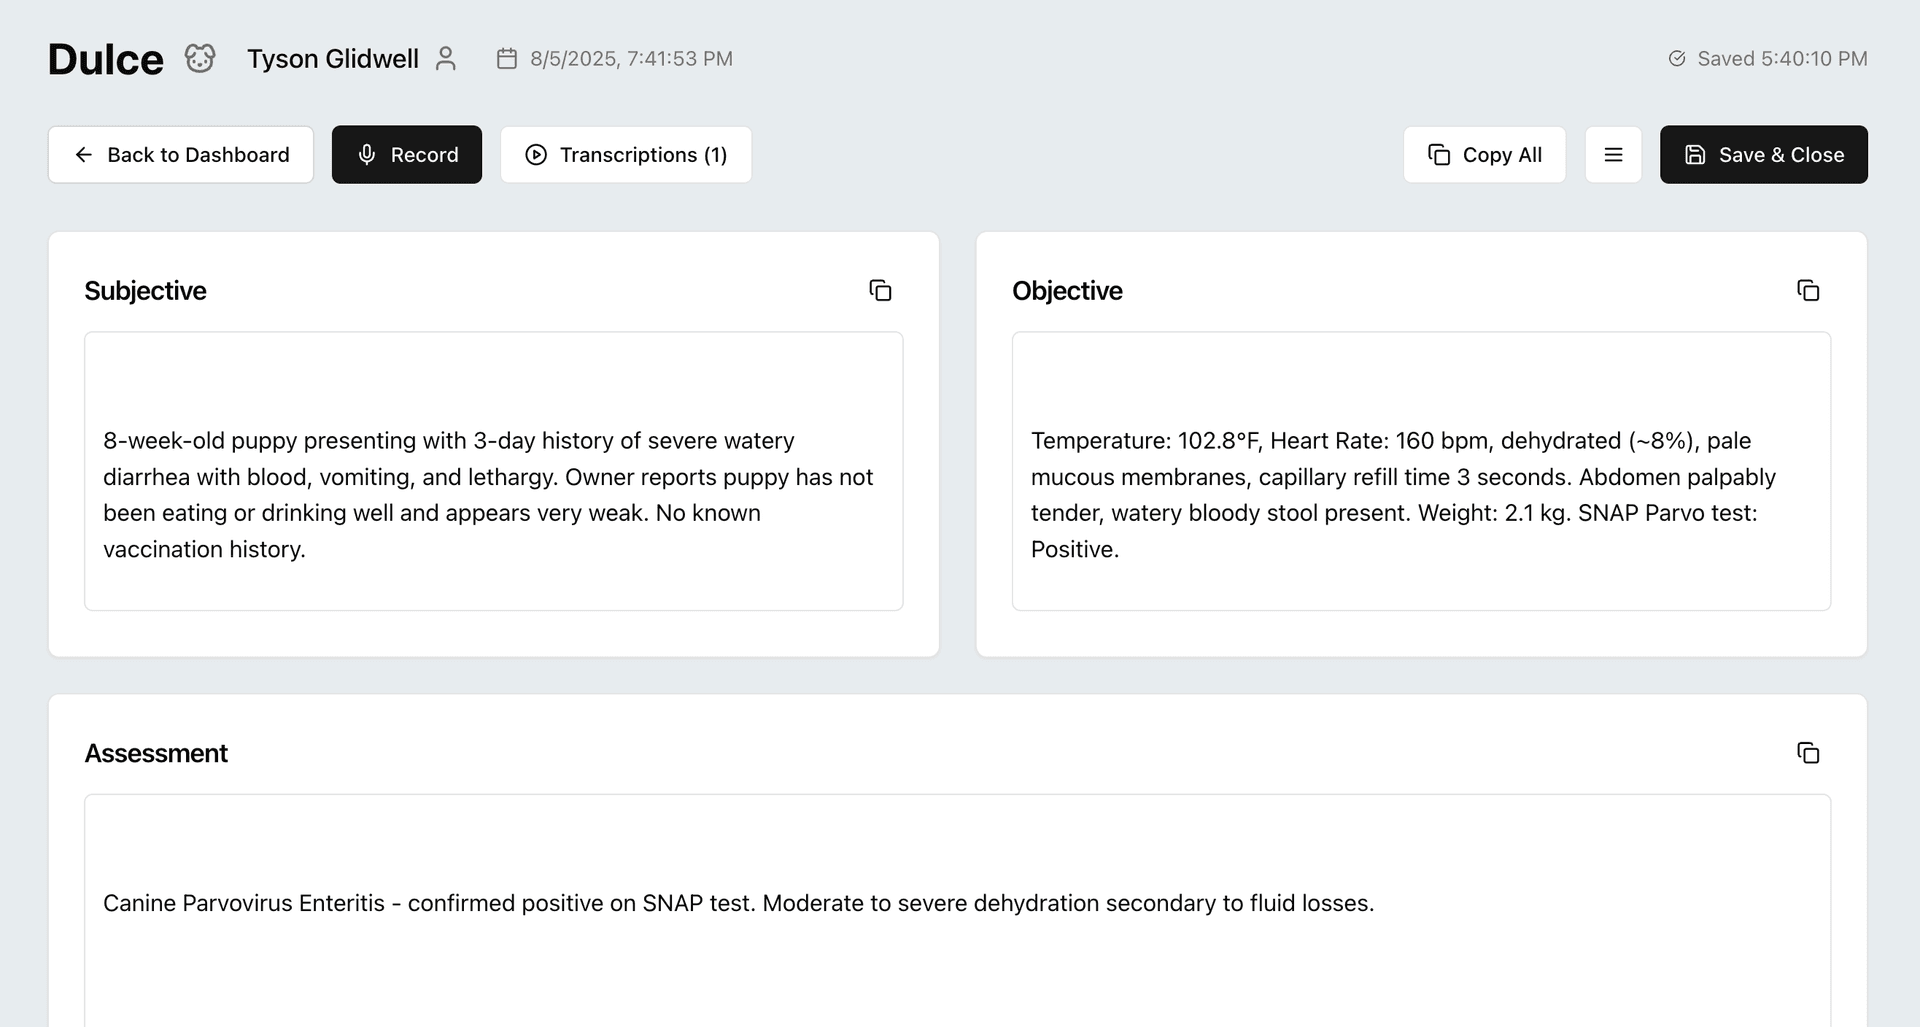Click the calendar icon beside the date
1920x1027 pixels.
tap(507, 59)
